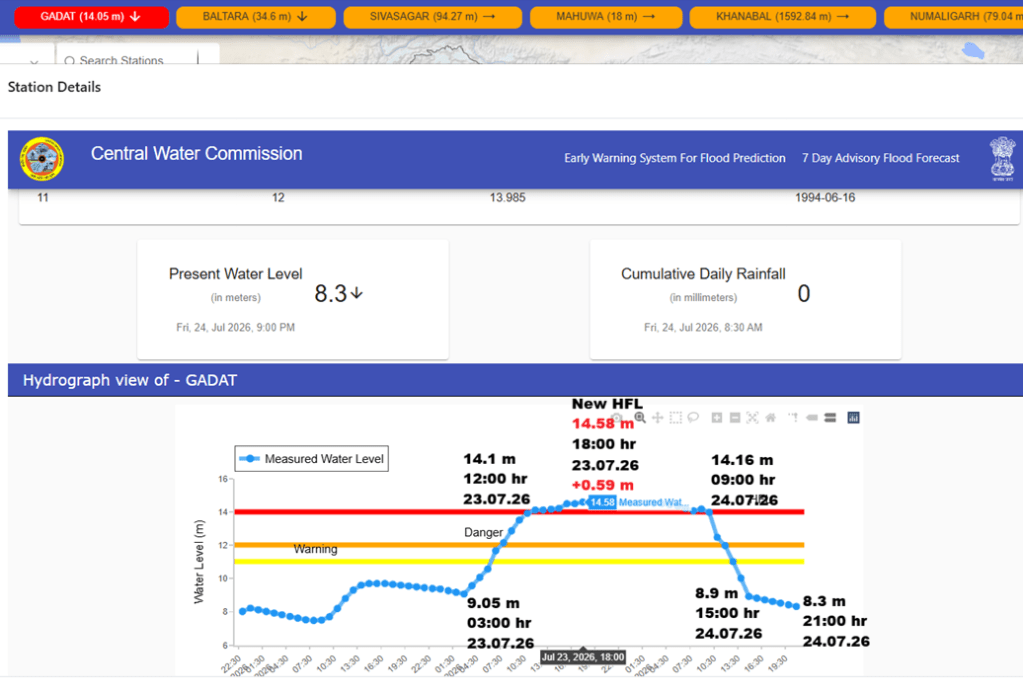Select the pan tool in chart toolbar
1023x693 pixels.
pyautogui.click(x=658, y=418)
